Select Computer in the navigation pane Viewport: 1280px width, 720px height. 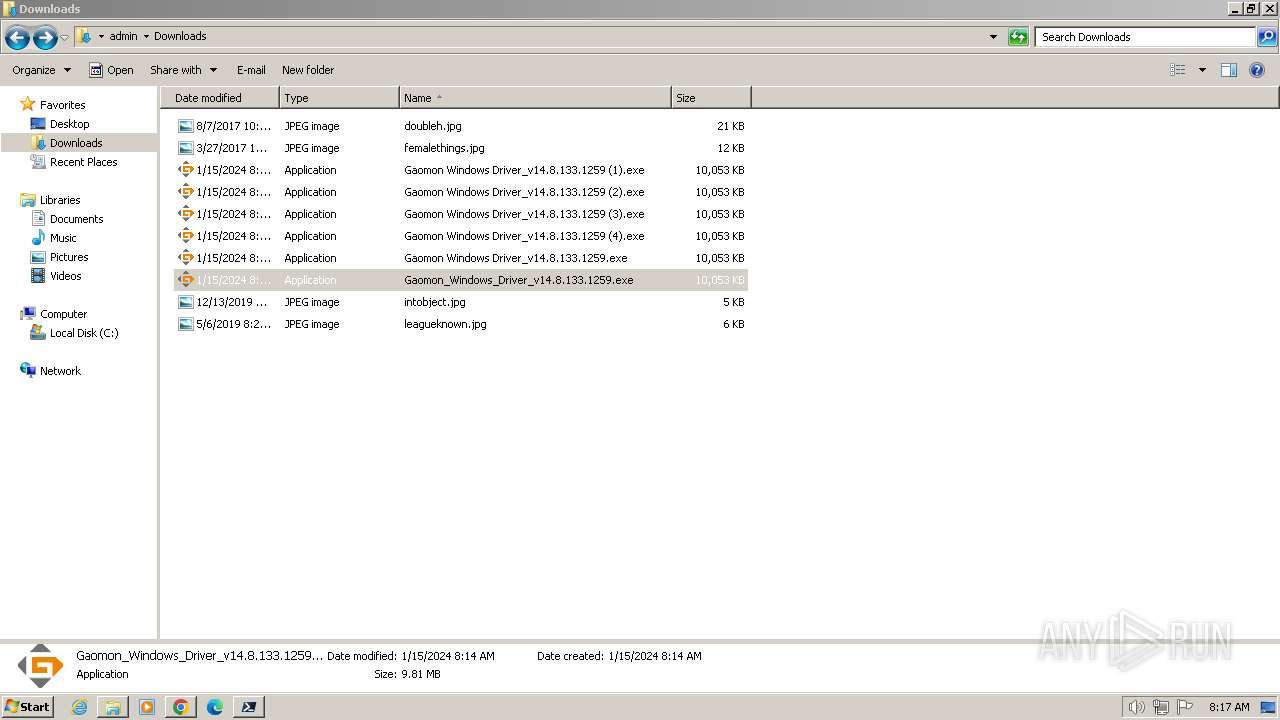pos(63,314)
